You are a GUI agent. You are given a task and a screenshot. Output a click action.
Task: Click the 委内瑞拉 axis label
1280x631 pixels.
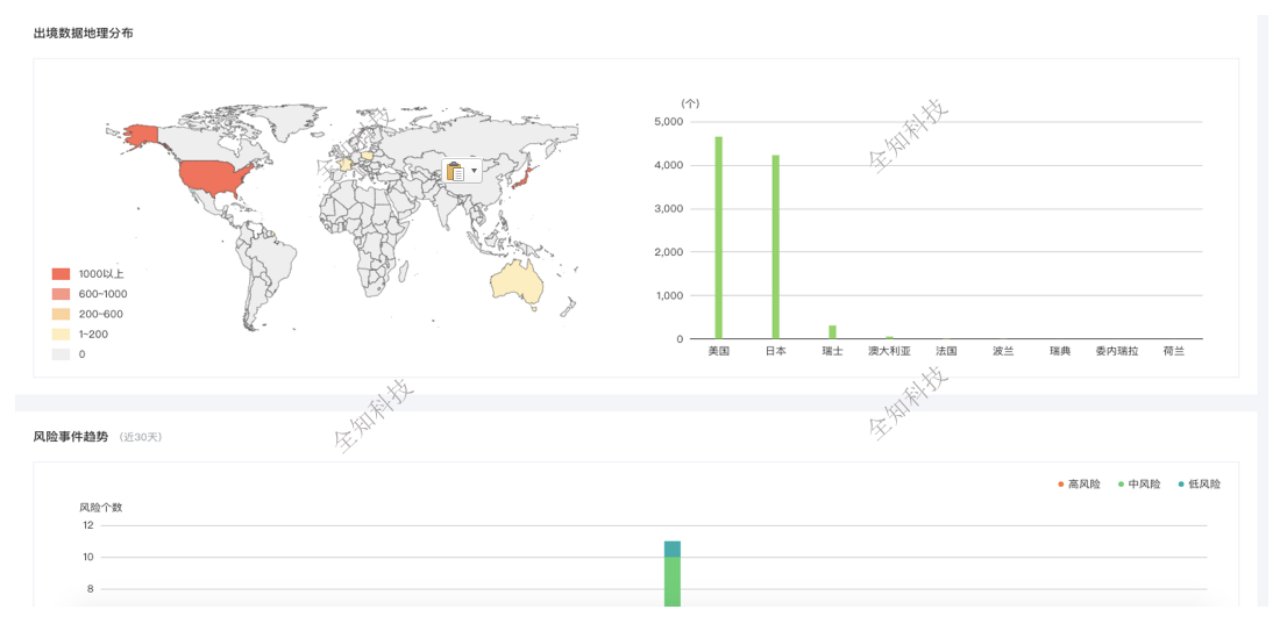pyautogui.click(x=1117, y=352)
